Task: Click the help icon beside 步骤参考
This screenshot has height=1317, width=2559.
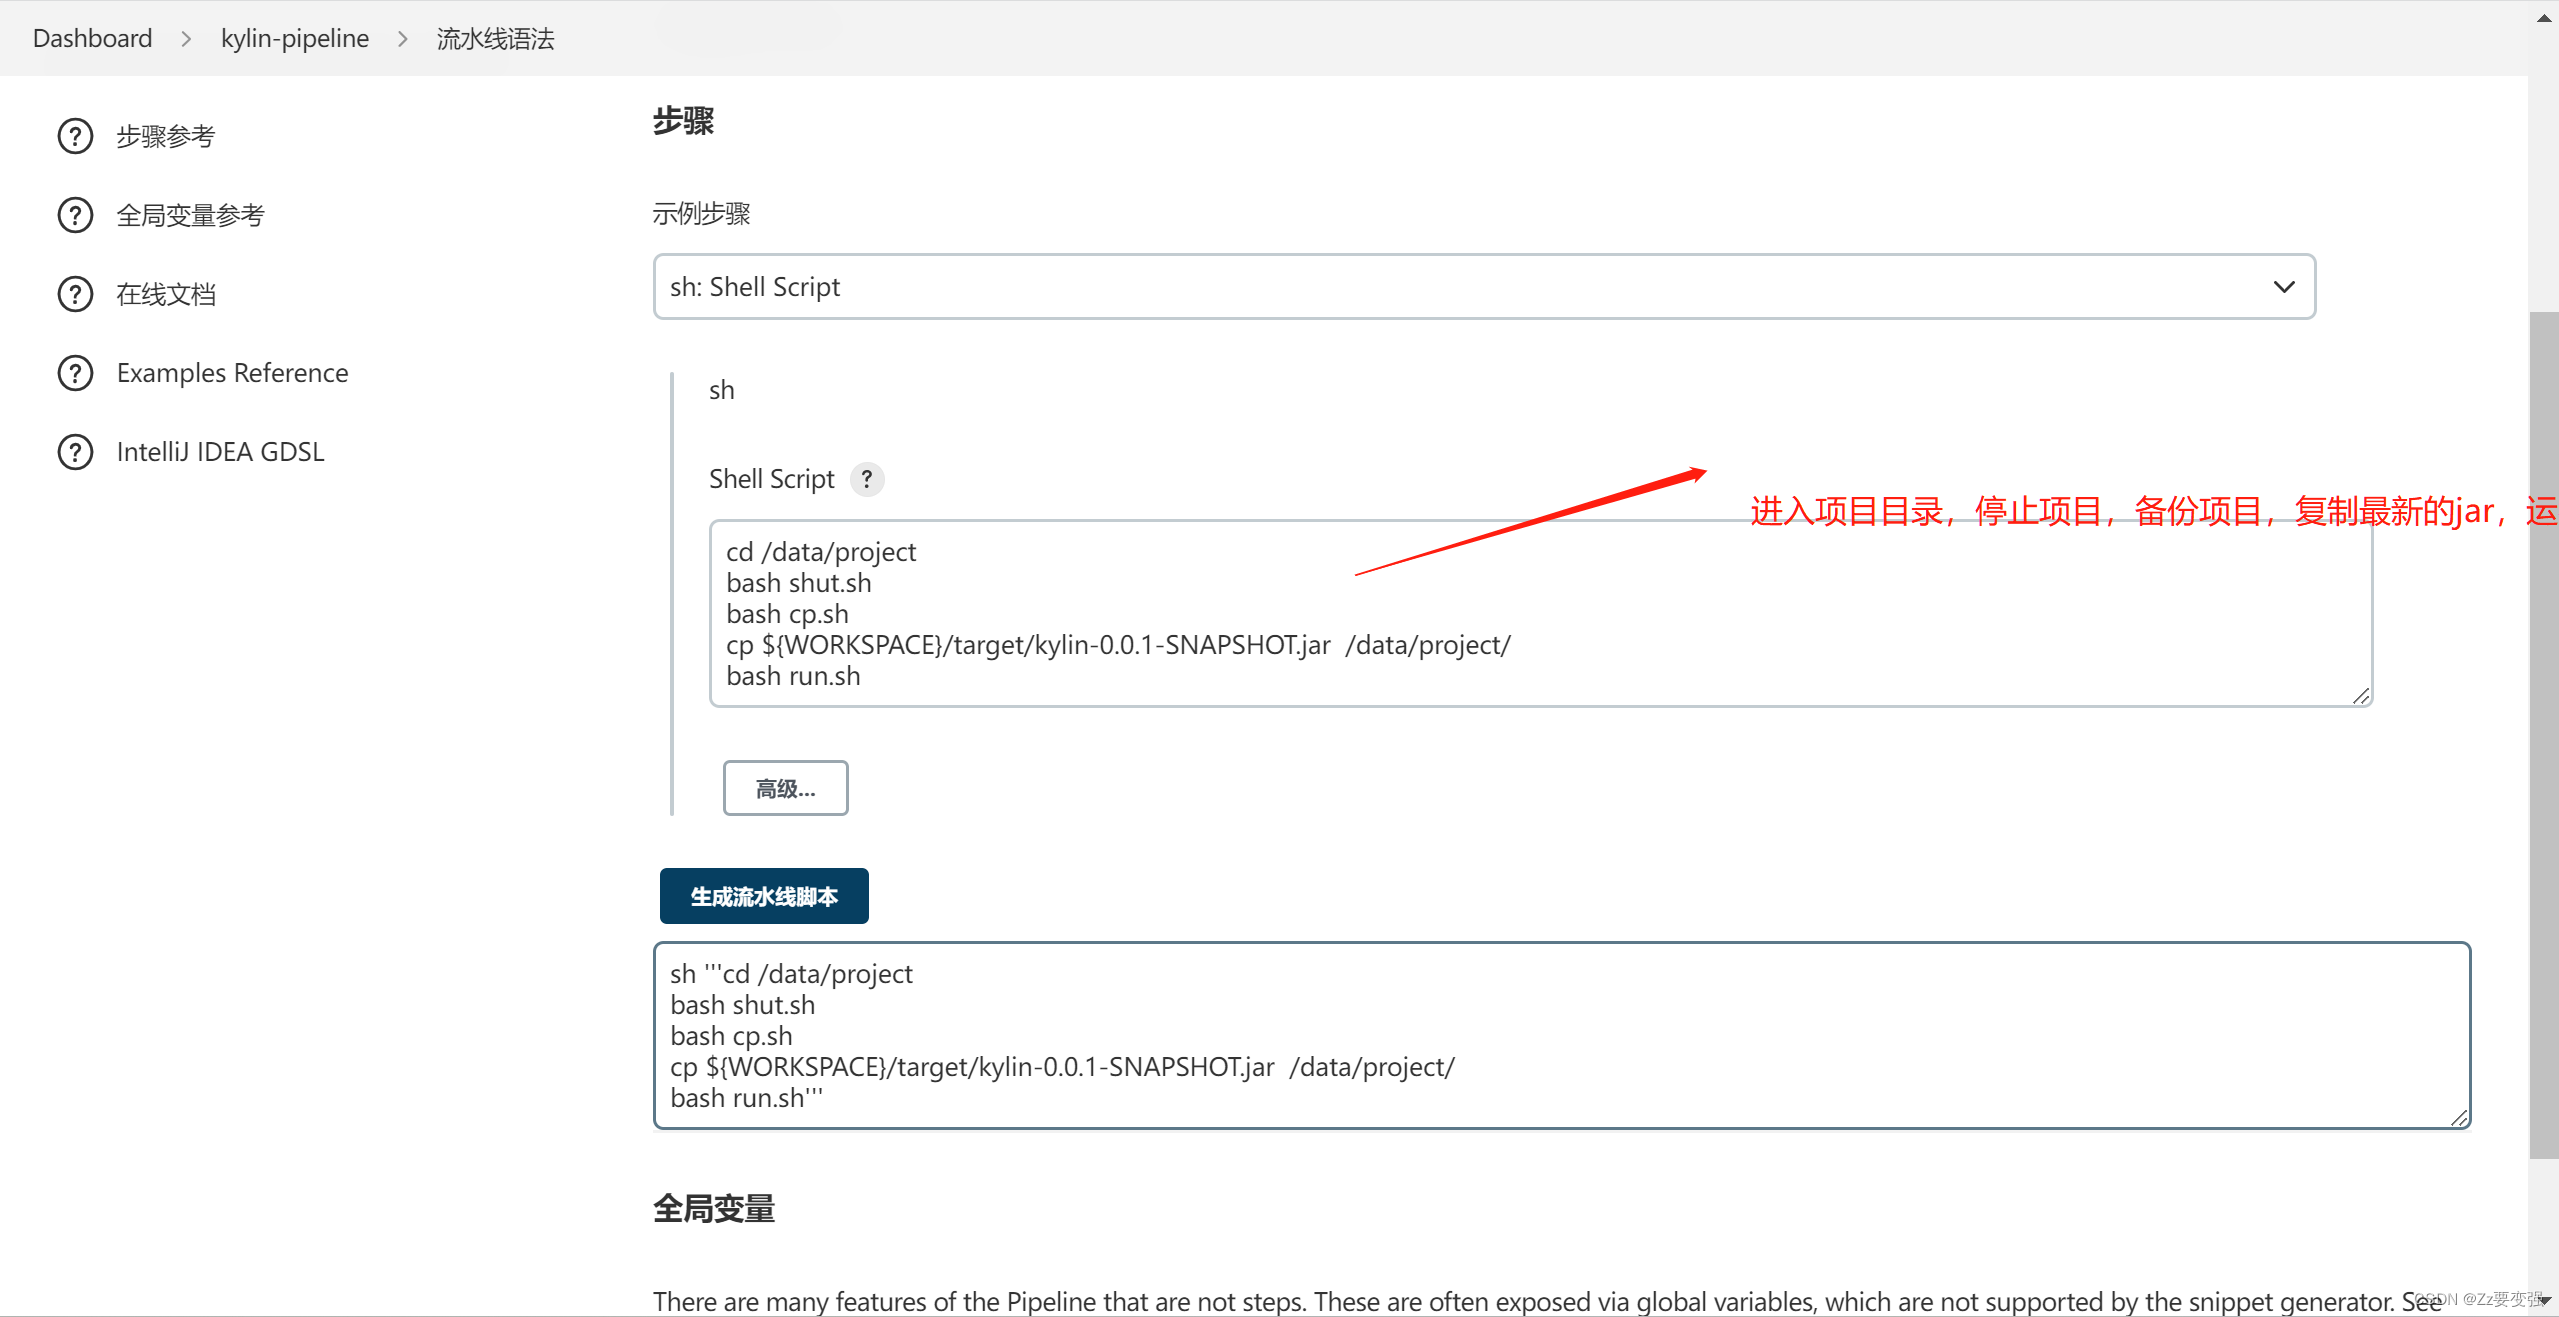Action: tap(74, 135)
